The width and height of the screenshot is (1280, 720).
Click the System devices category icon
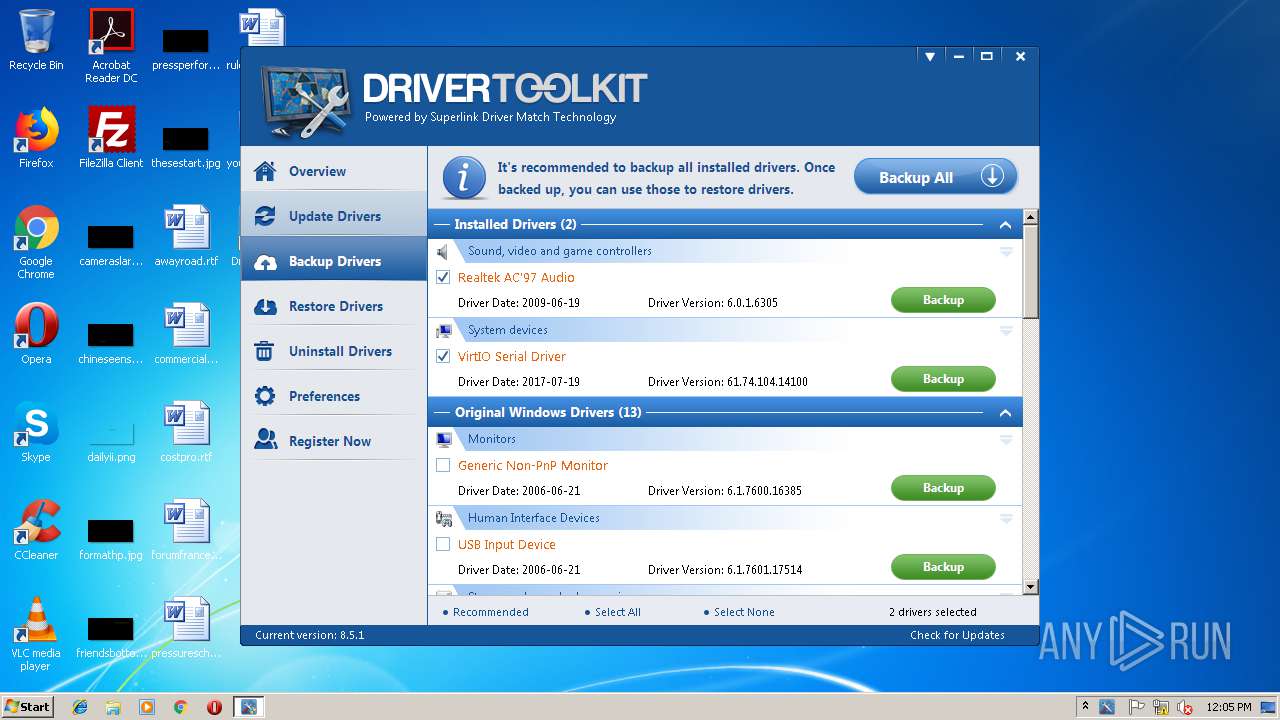444,330
